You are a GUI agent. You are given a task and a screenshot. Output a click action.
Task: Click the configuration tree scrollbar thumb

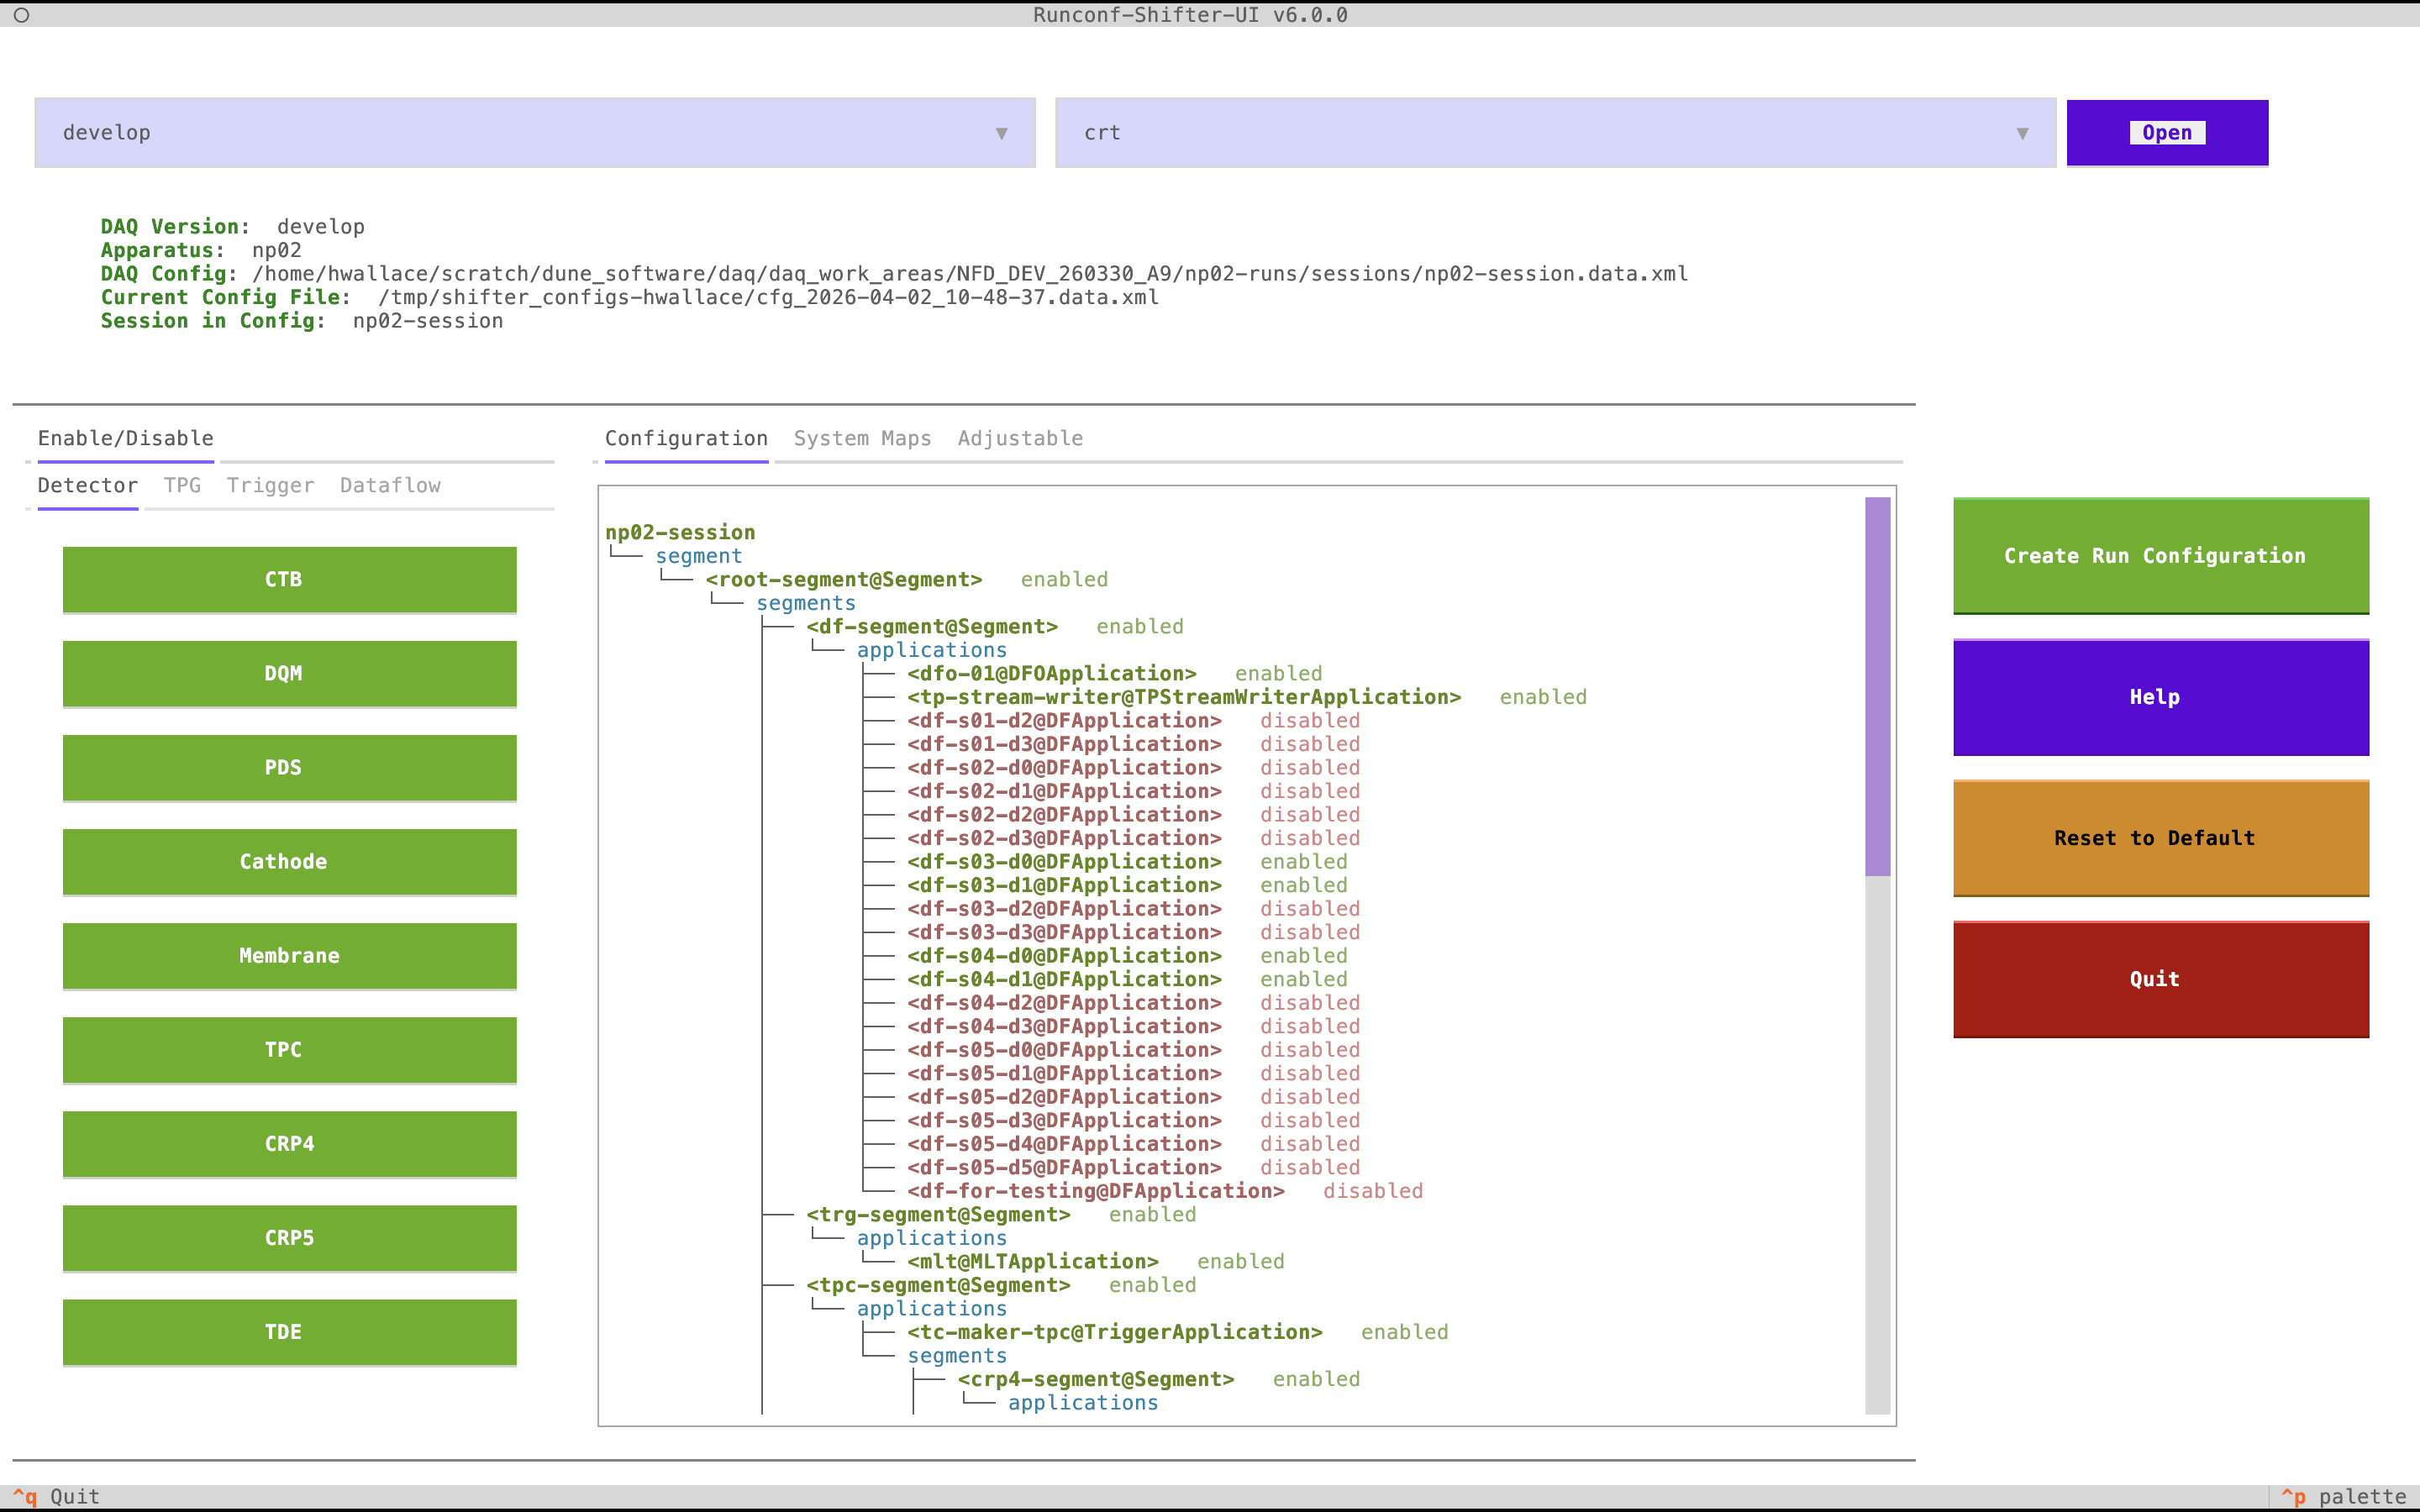point(1878,687)
